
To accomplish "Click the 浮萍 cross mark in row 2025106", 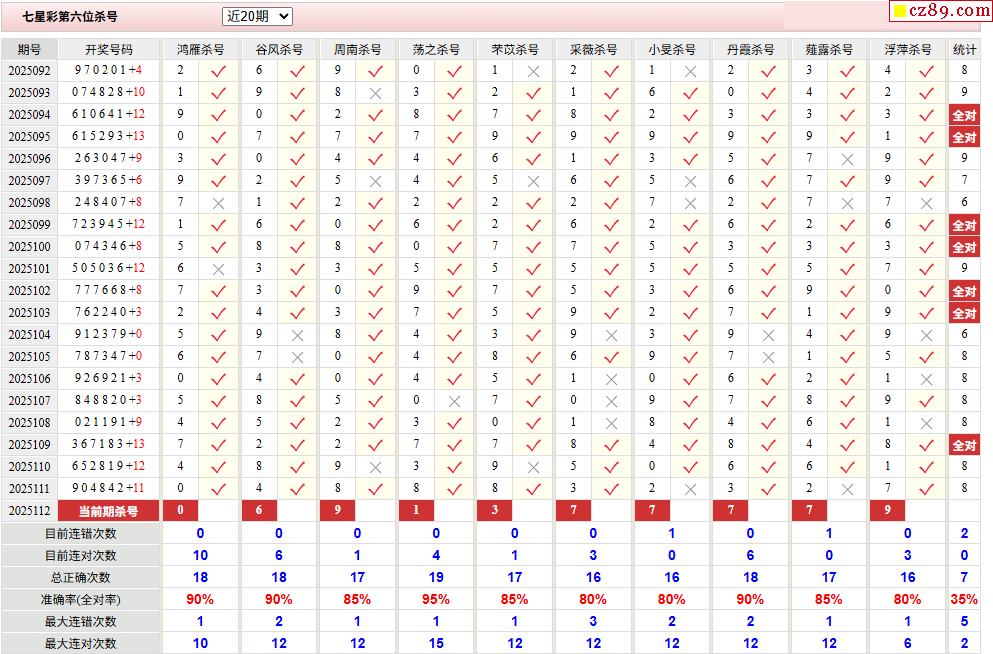I will [x=926, y=379].
